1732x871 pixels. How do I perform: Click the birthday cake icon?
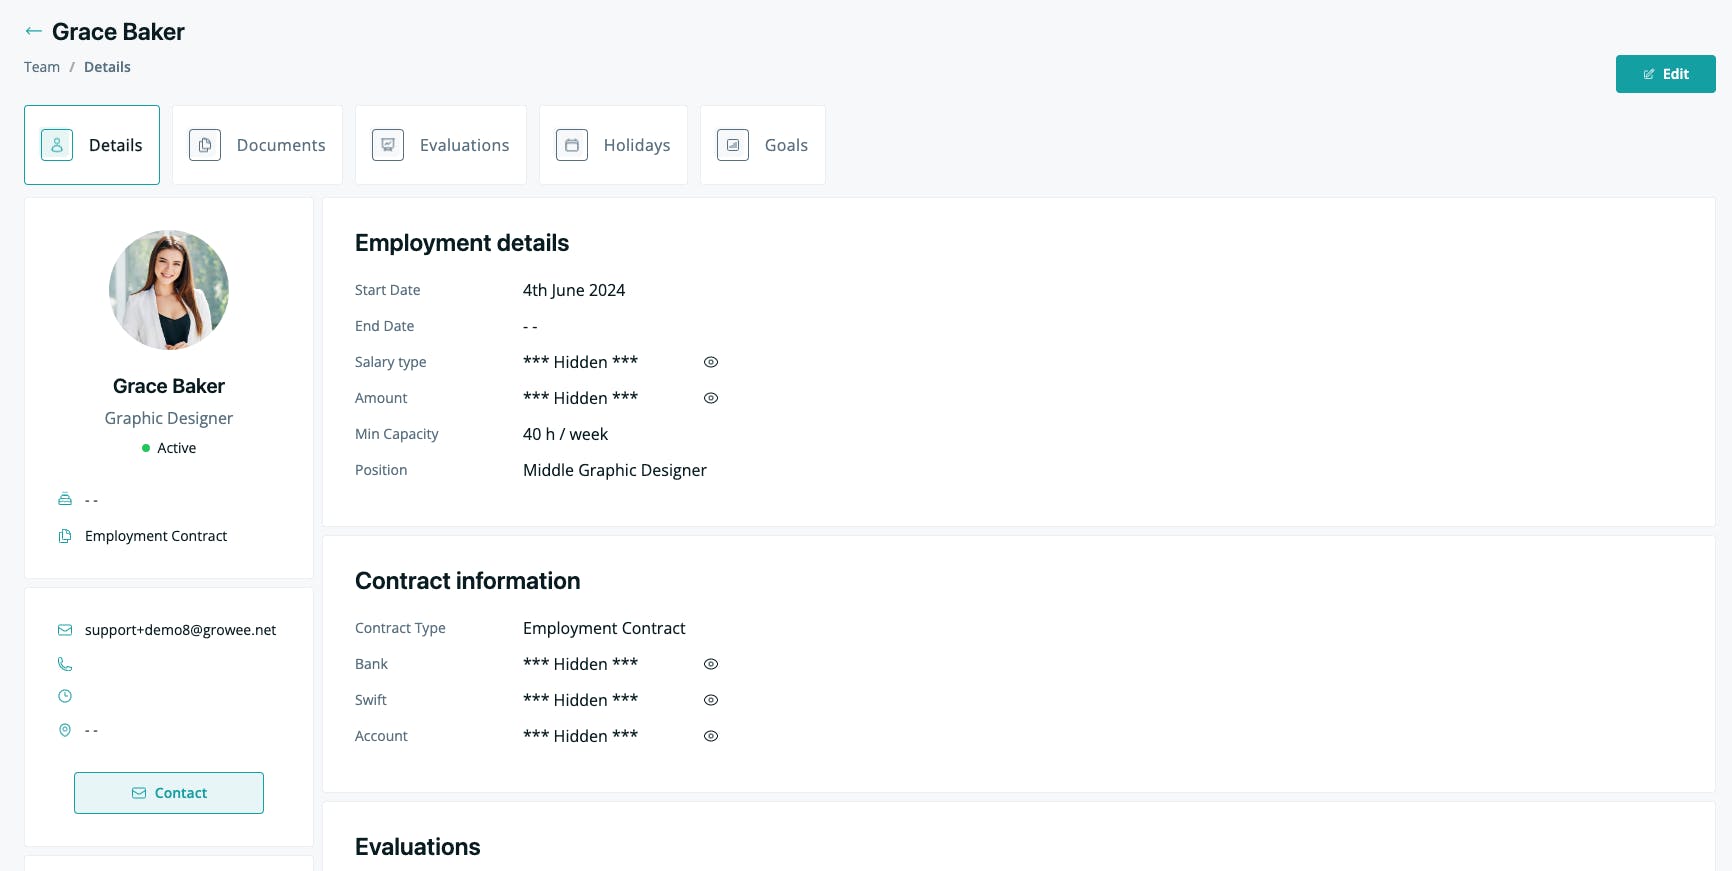[x=65, y=499]
